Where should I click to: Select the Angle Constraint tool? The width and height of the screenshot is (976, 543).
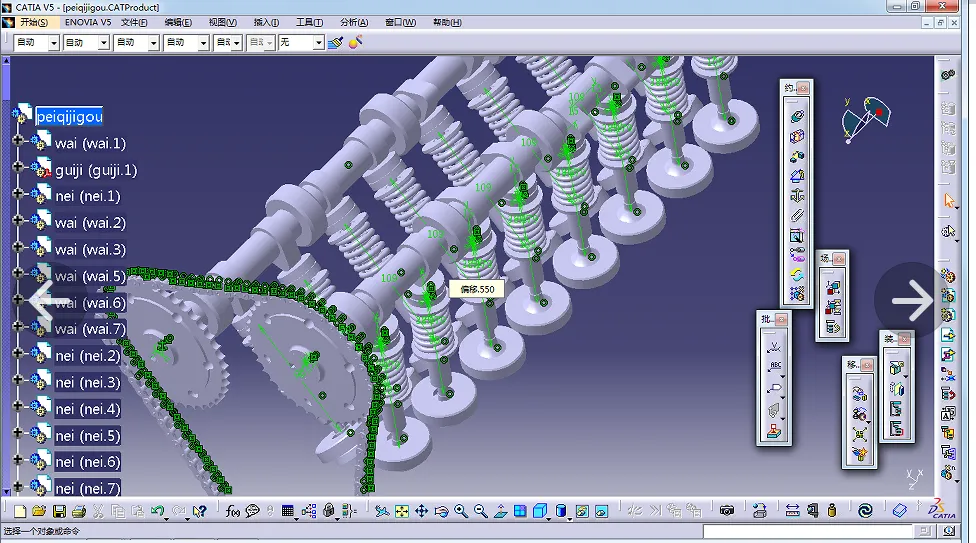tap(797, 176)
